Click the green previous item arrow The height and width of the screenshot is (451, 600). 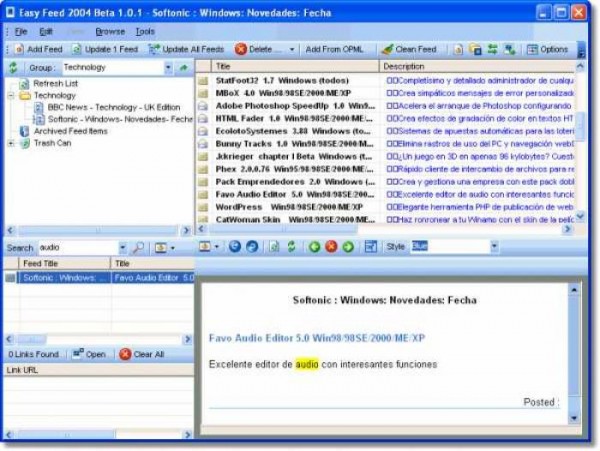(x=315, y=247)
